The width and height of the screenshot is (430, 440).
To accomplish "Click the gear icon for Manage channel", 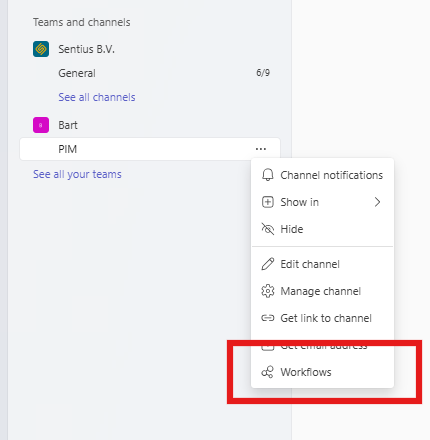I will tap(267, 291).
